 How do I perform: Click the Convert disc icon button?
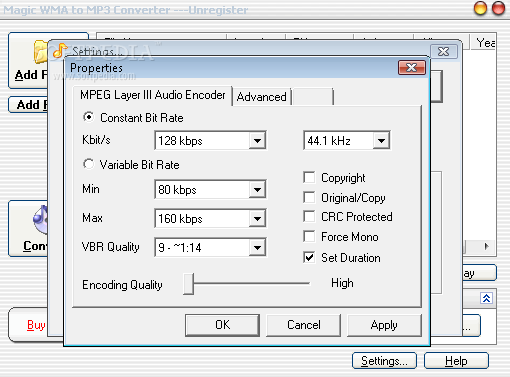click(x=29, y=228)
